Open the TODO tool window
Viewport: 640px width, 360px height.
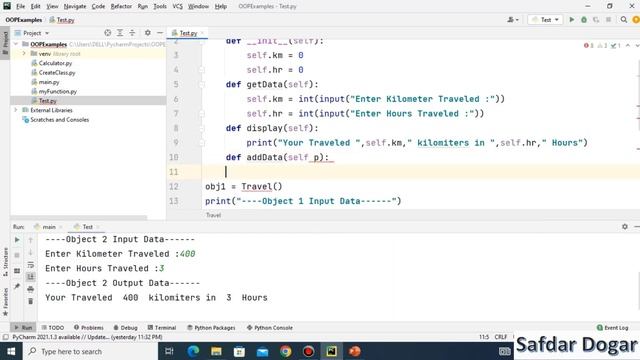pyautogui.click(x=53, y=327)
